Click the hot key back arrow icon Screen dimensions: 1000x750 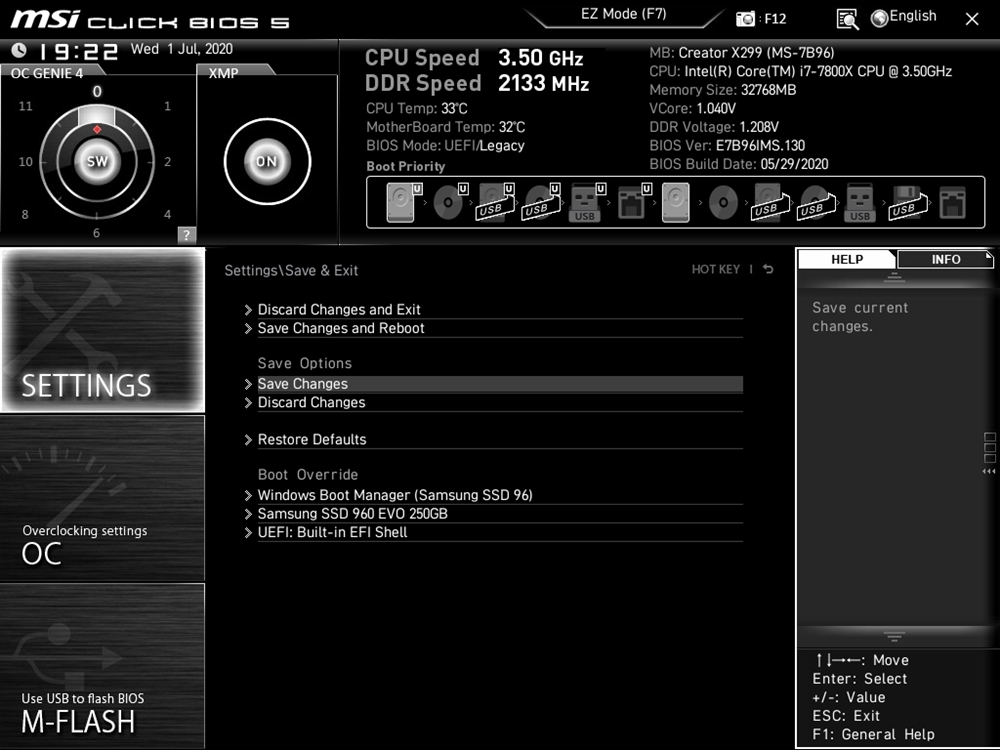768,270
